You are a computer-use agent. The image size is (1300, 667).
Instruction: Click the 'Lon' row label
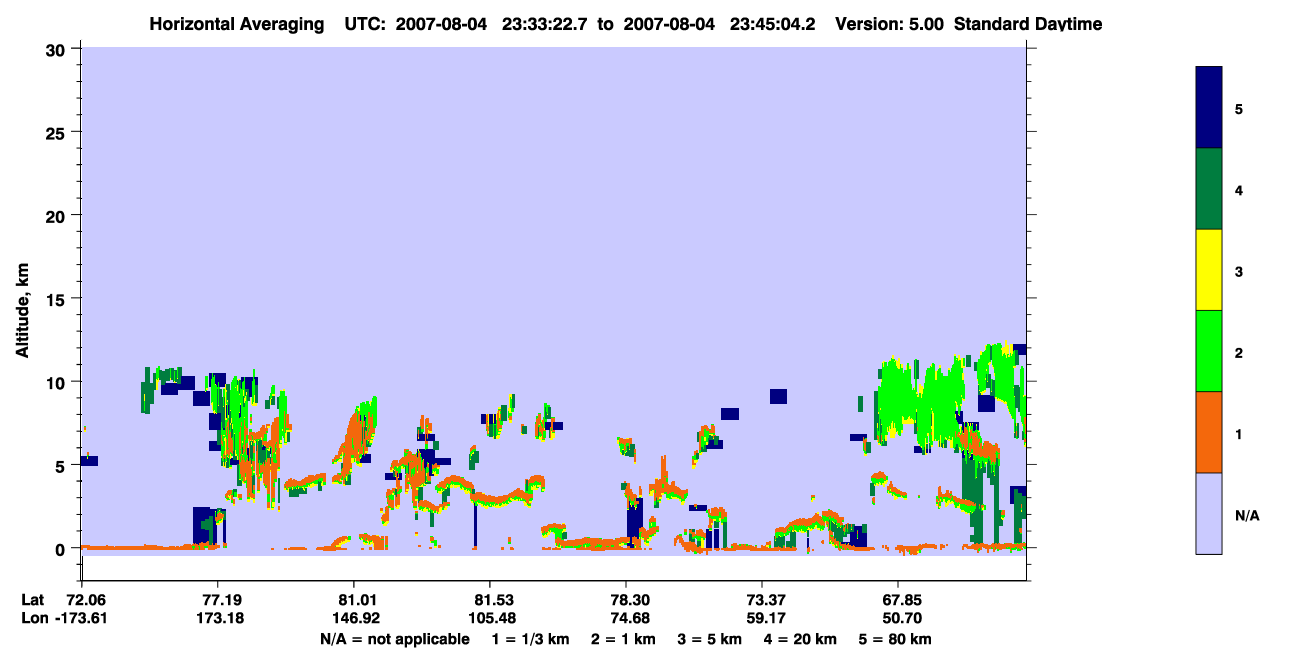click(33, 618)
